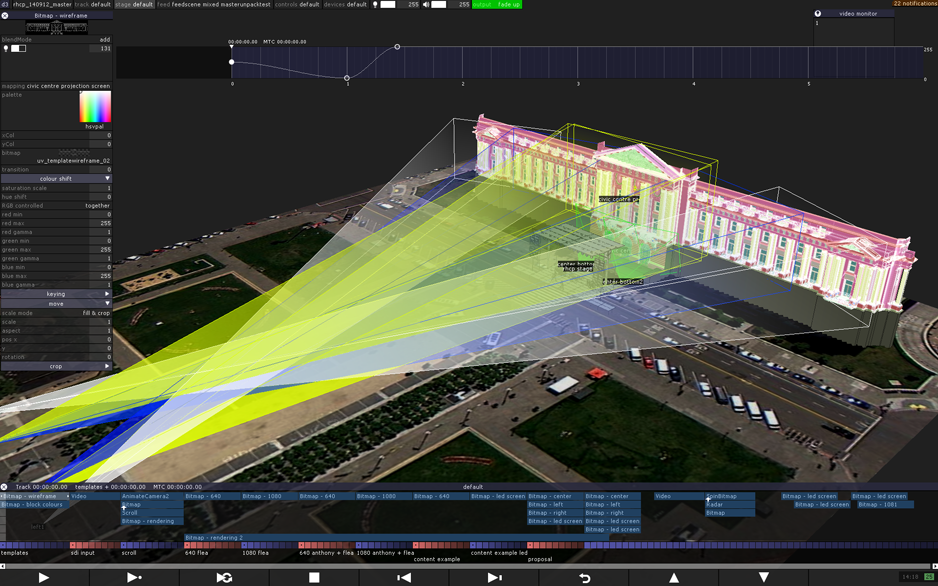Open the feed feedscene menu
The height and width of the screenshot is (586, 938).
[214, 4]
